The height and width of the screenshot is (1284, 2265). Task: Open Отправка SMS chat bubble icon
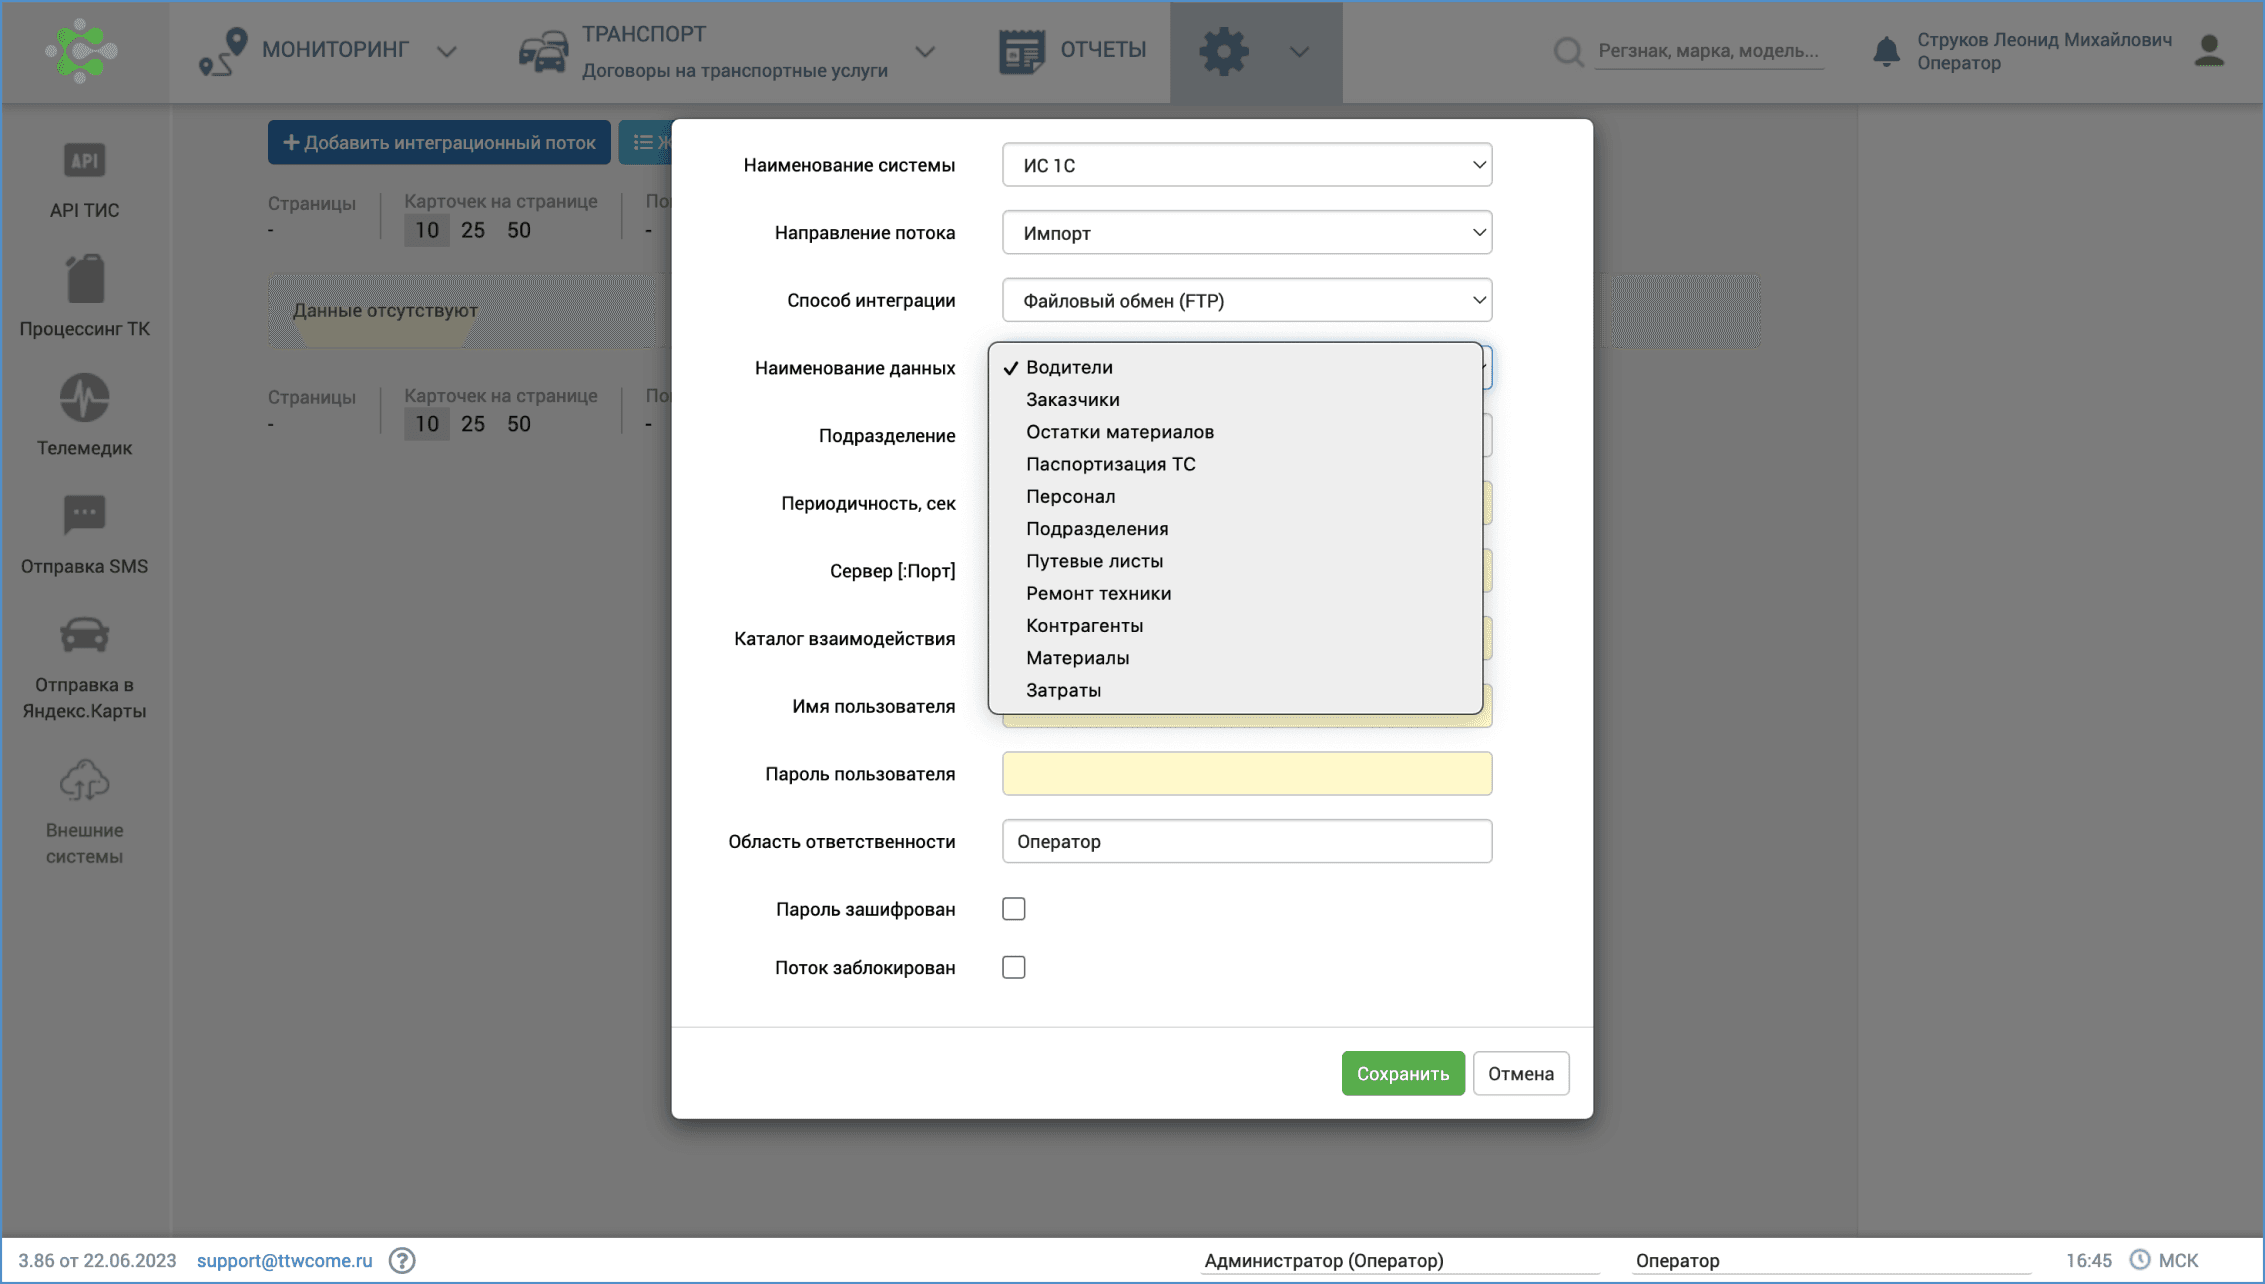point(84,516)
